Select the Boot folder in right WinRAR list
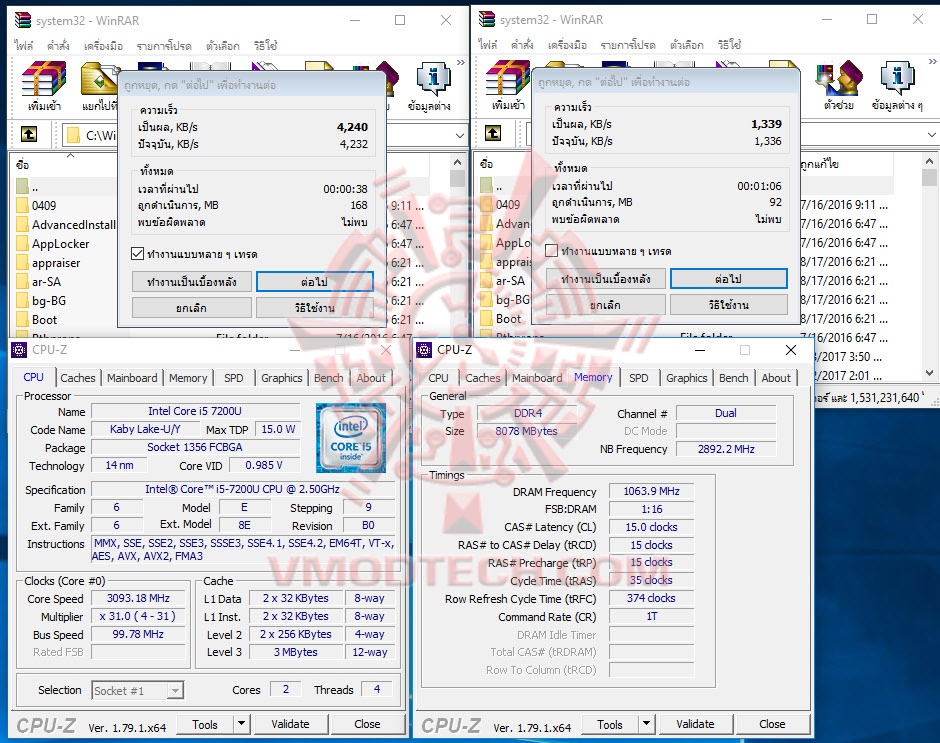Screen dimensions: 940x743 501,319
